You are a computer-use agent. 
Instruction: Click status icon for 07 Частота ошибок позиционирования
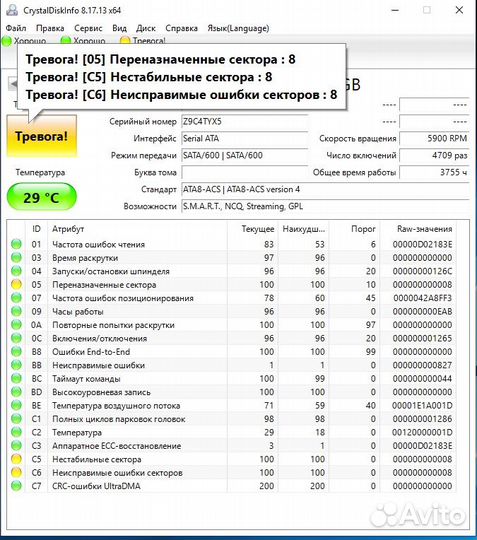pos(16,298)
